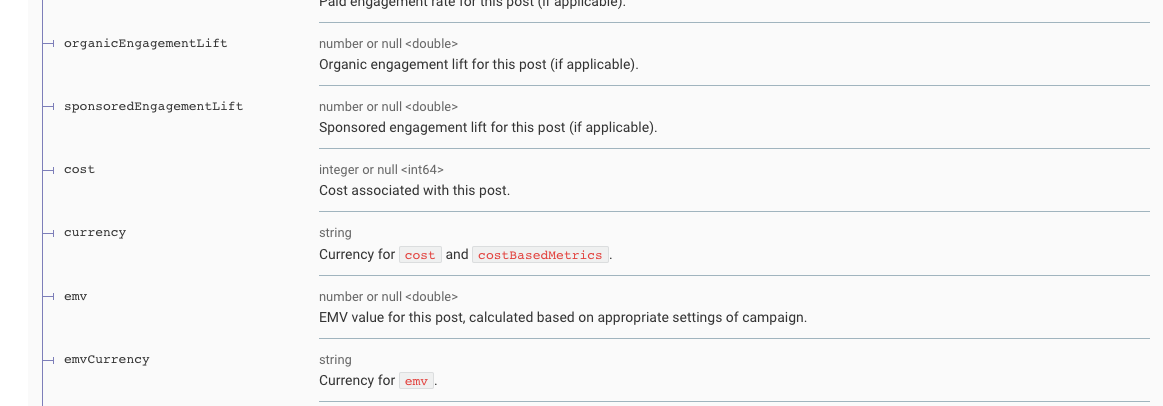The height and width of the screenshot is (406, 1163).
Task: Click the 'Cost associated with this post.' description
Action: pos(414,190)
